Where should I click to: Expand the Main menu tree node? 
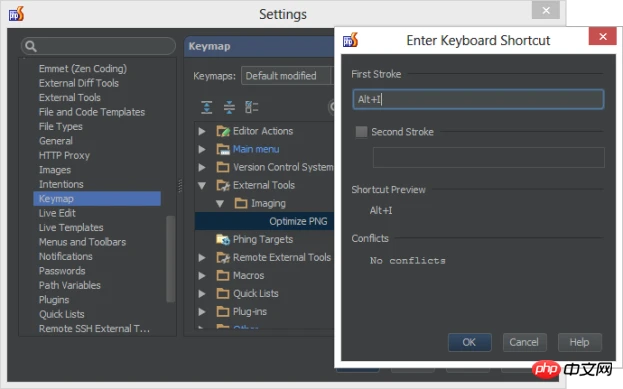[202, 149]
